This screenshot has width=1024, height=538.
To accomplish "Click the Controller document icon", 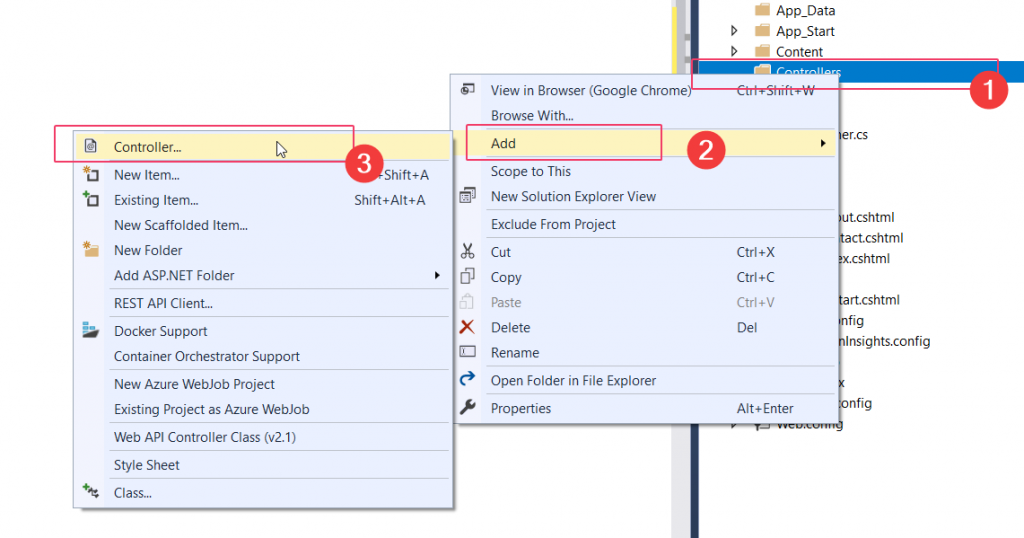I will [x=91, y=146].
